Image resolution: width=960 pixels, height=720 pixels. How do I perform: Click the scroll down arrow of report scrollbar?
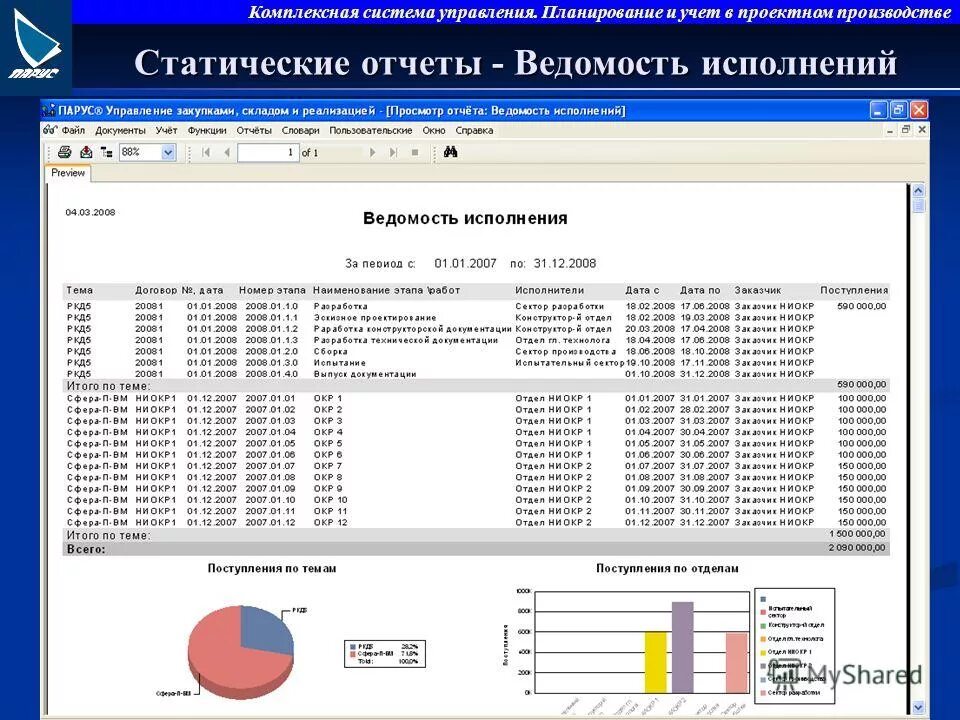(x=918, y=708)
